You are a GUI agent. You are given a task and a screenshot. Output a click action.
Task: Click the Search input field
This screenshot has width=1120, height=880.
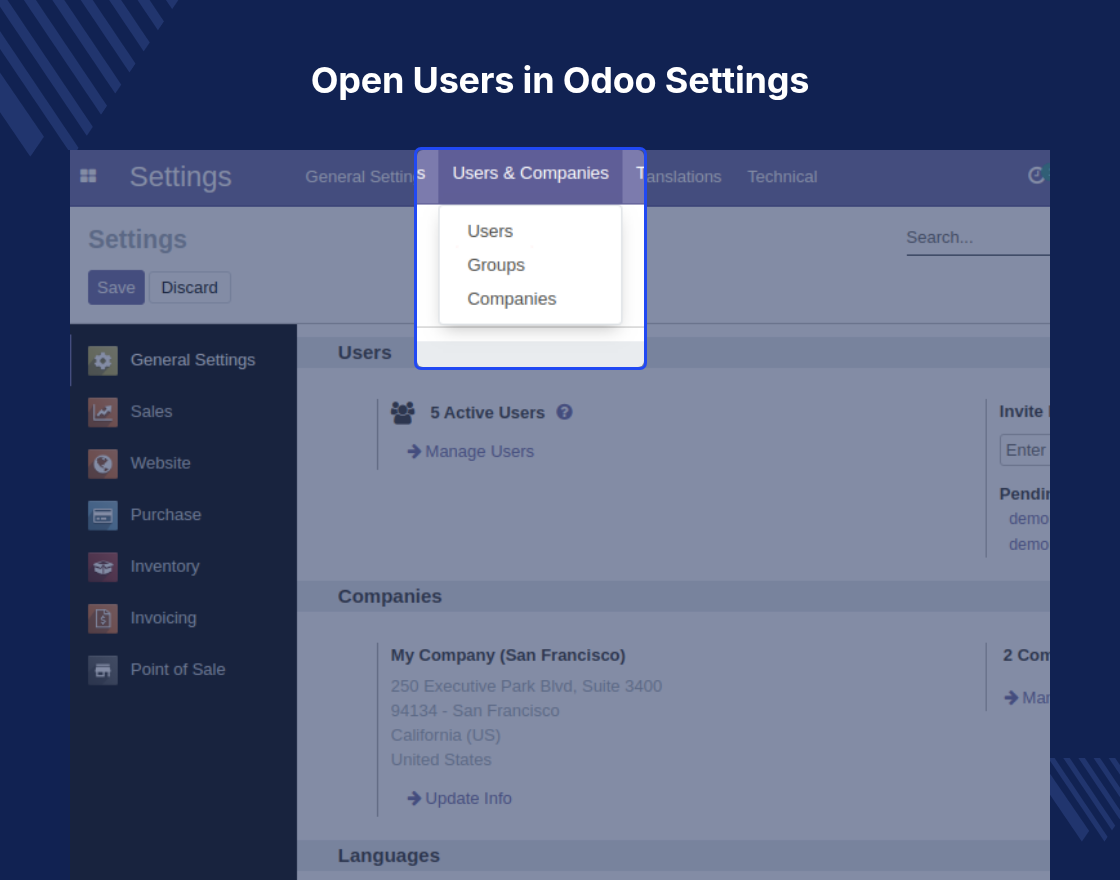tap(978, 238)
